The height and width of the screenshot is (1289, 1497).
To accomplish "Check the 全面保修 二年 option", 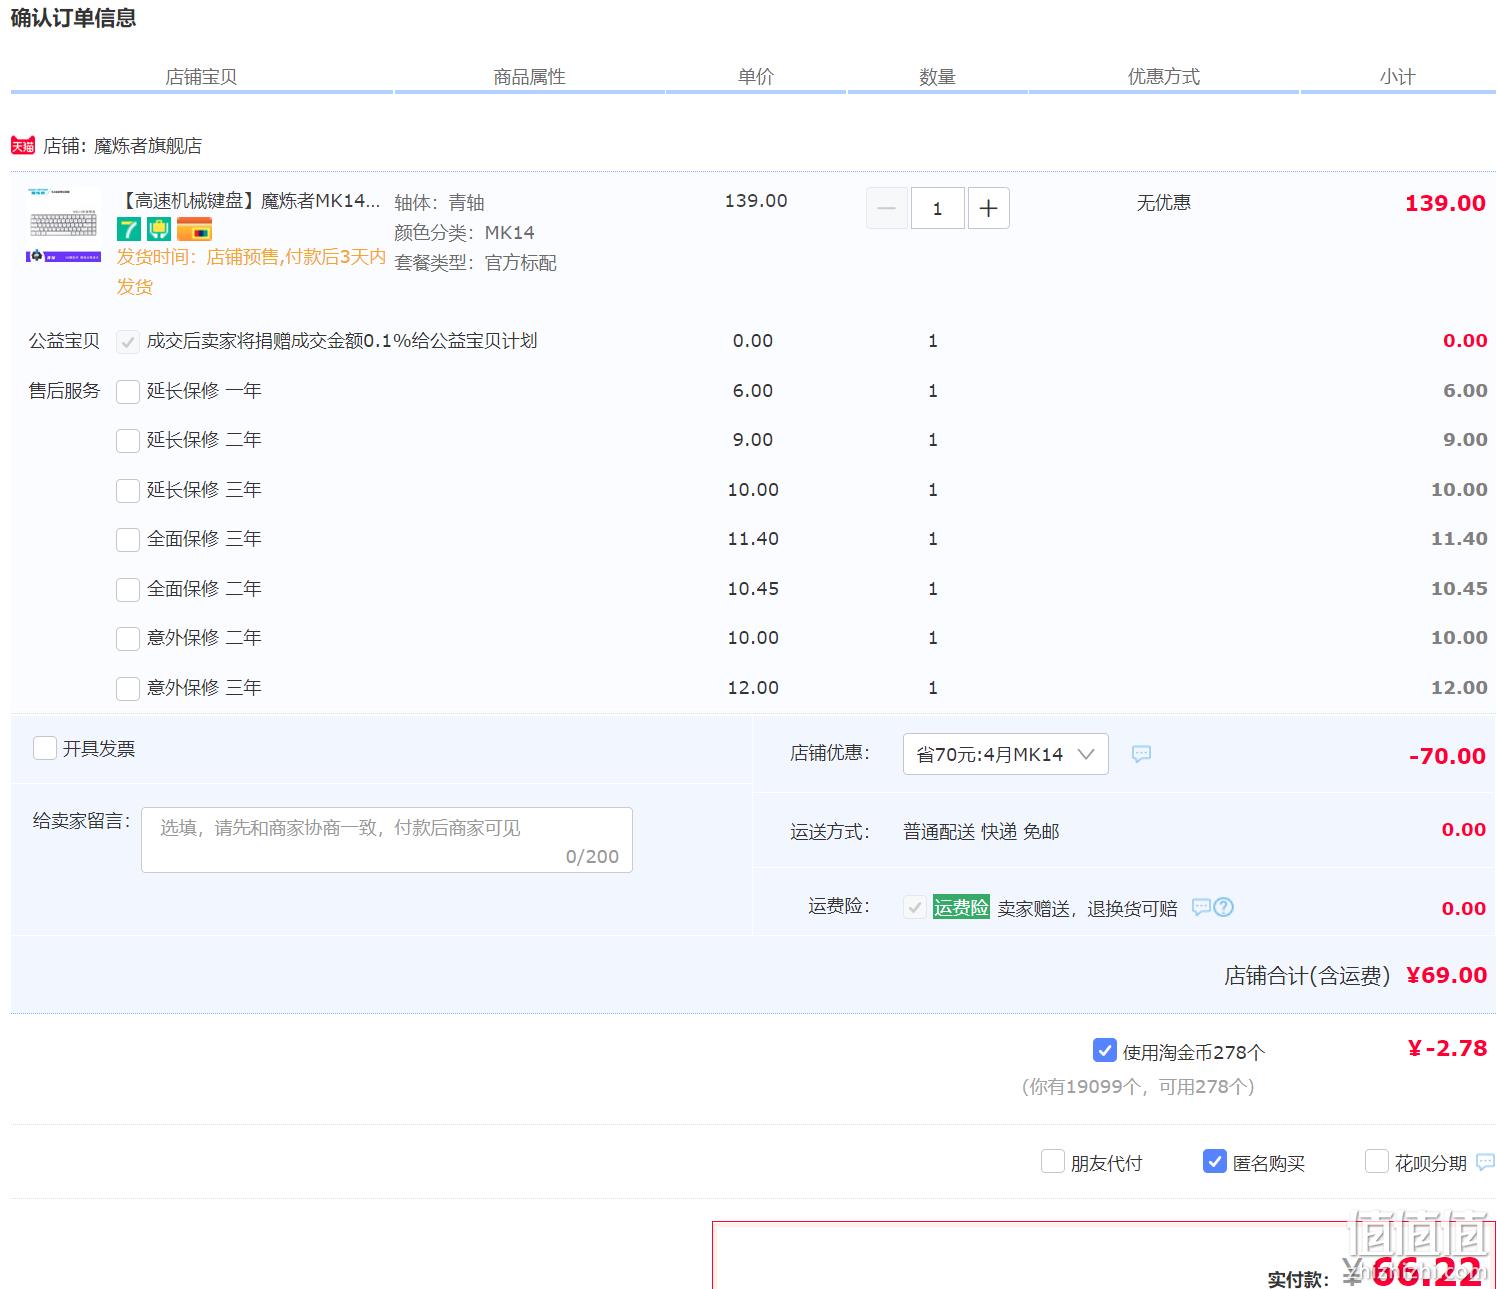I will pos(128,589).
